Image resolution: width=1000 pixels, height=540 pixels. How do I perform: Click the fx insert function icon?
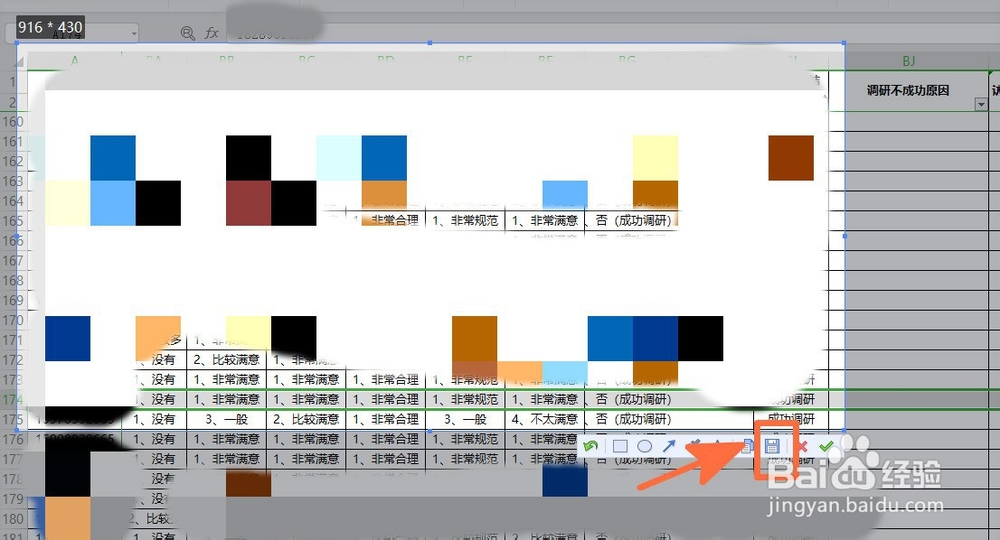212,33
